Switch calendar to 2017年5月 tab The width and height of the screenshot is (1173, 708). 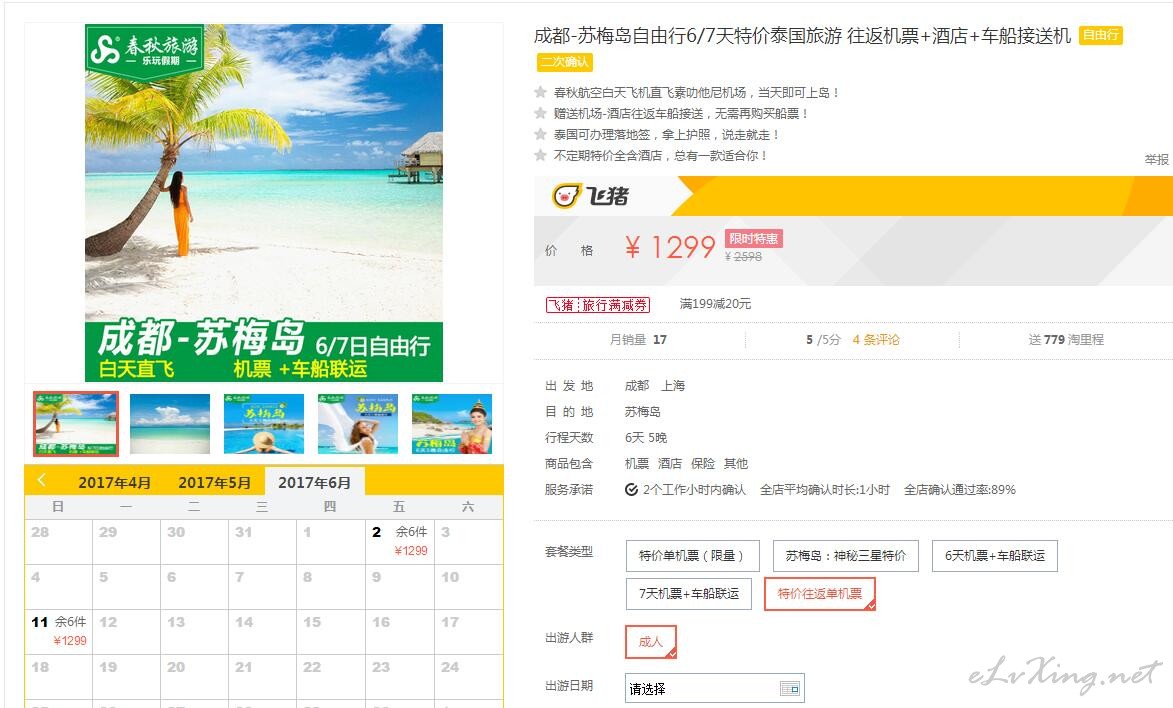[215, 483]
